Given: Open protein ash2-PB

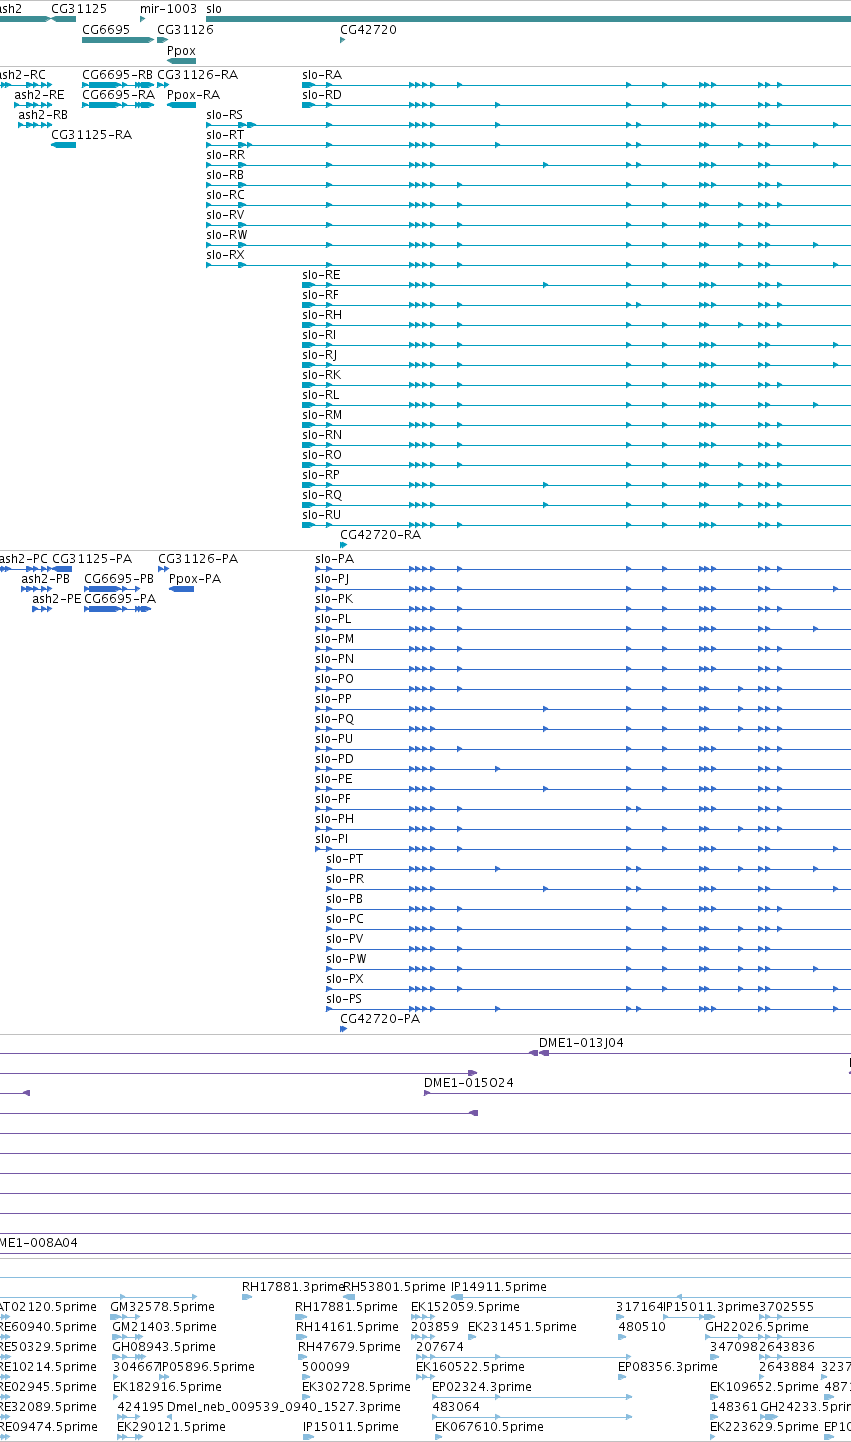Looking at the screenshot, I should 46,579.
